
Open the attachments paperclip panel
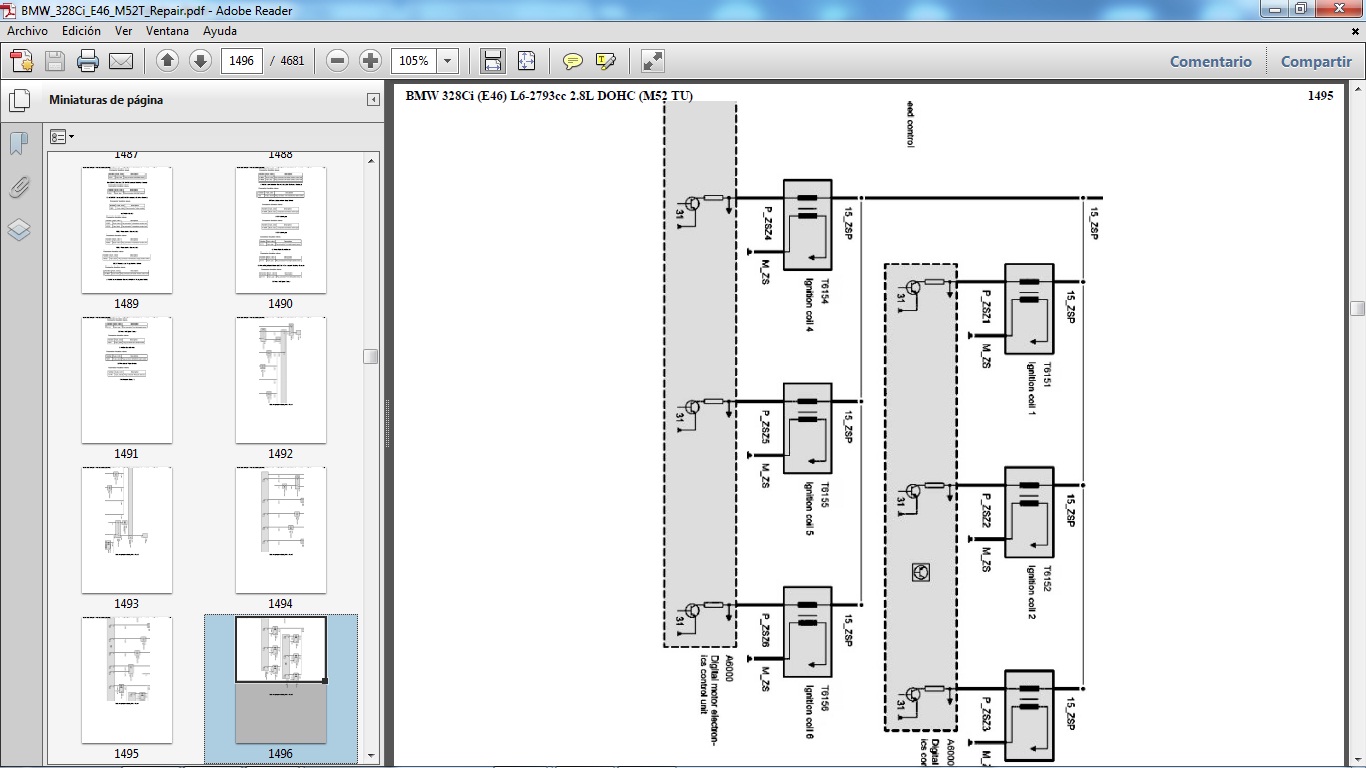(18, 187)
